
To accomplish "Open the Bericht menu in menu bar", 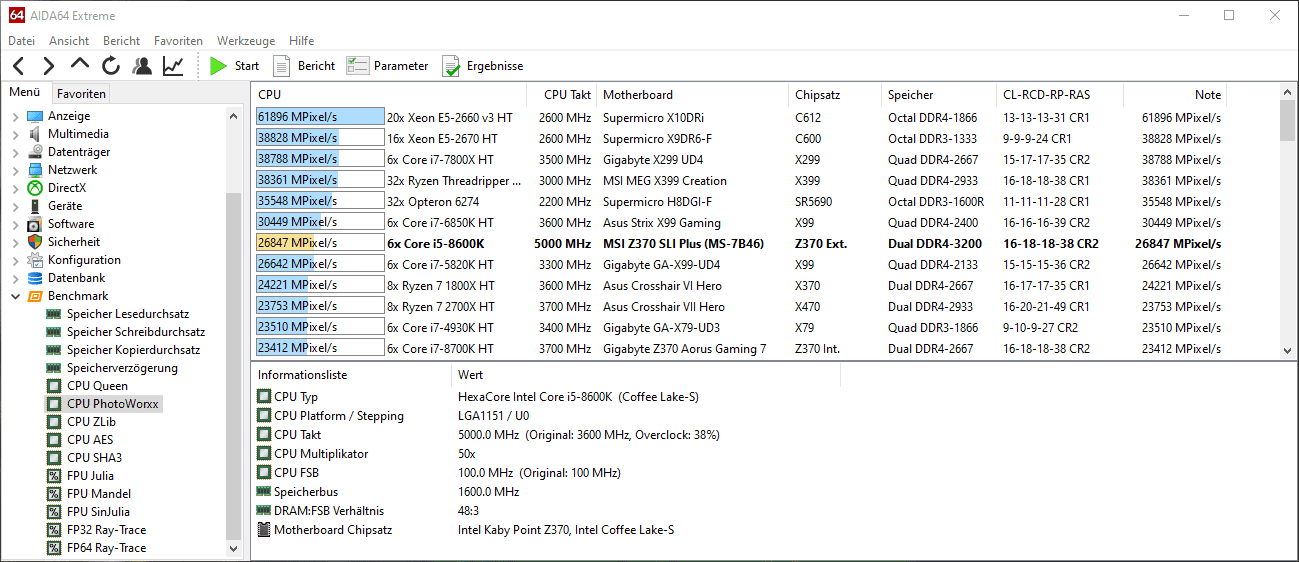I will (122, 41).
